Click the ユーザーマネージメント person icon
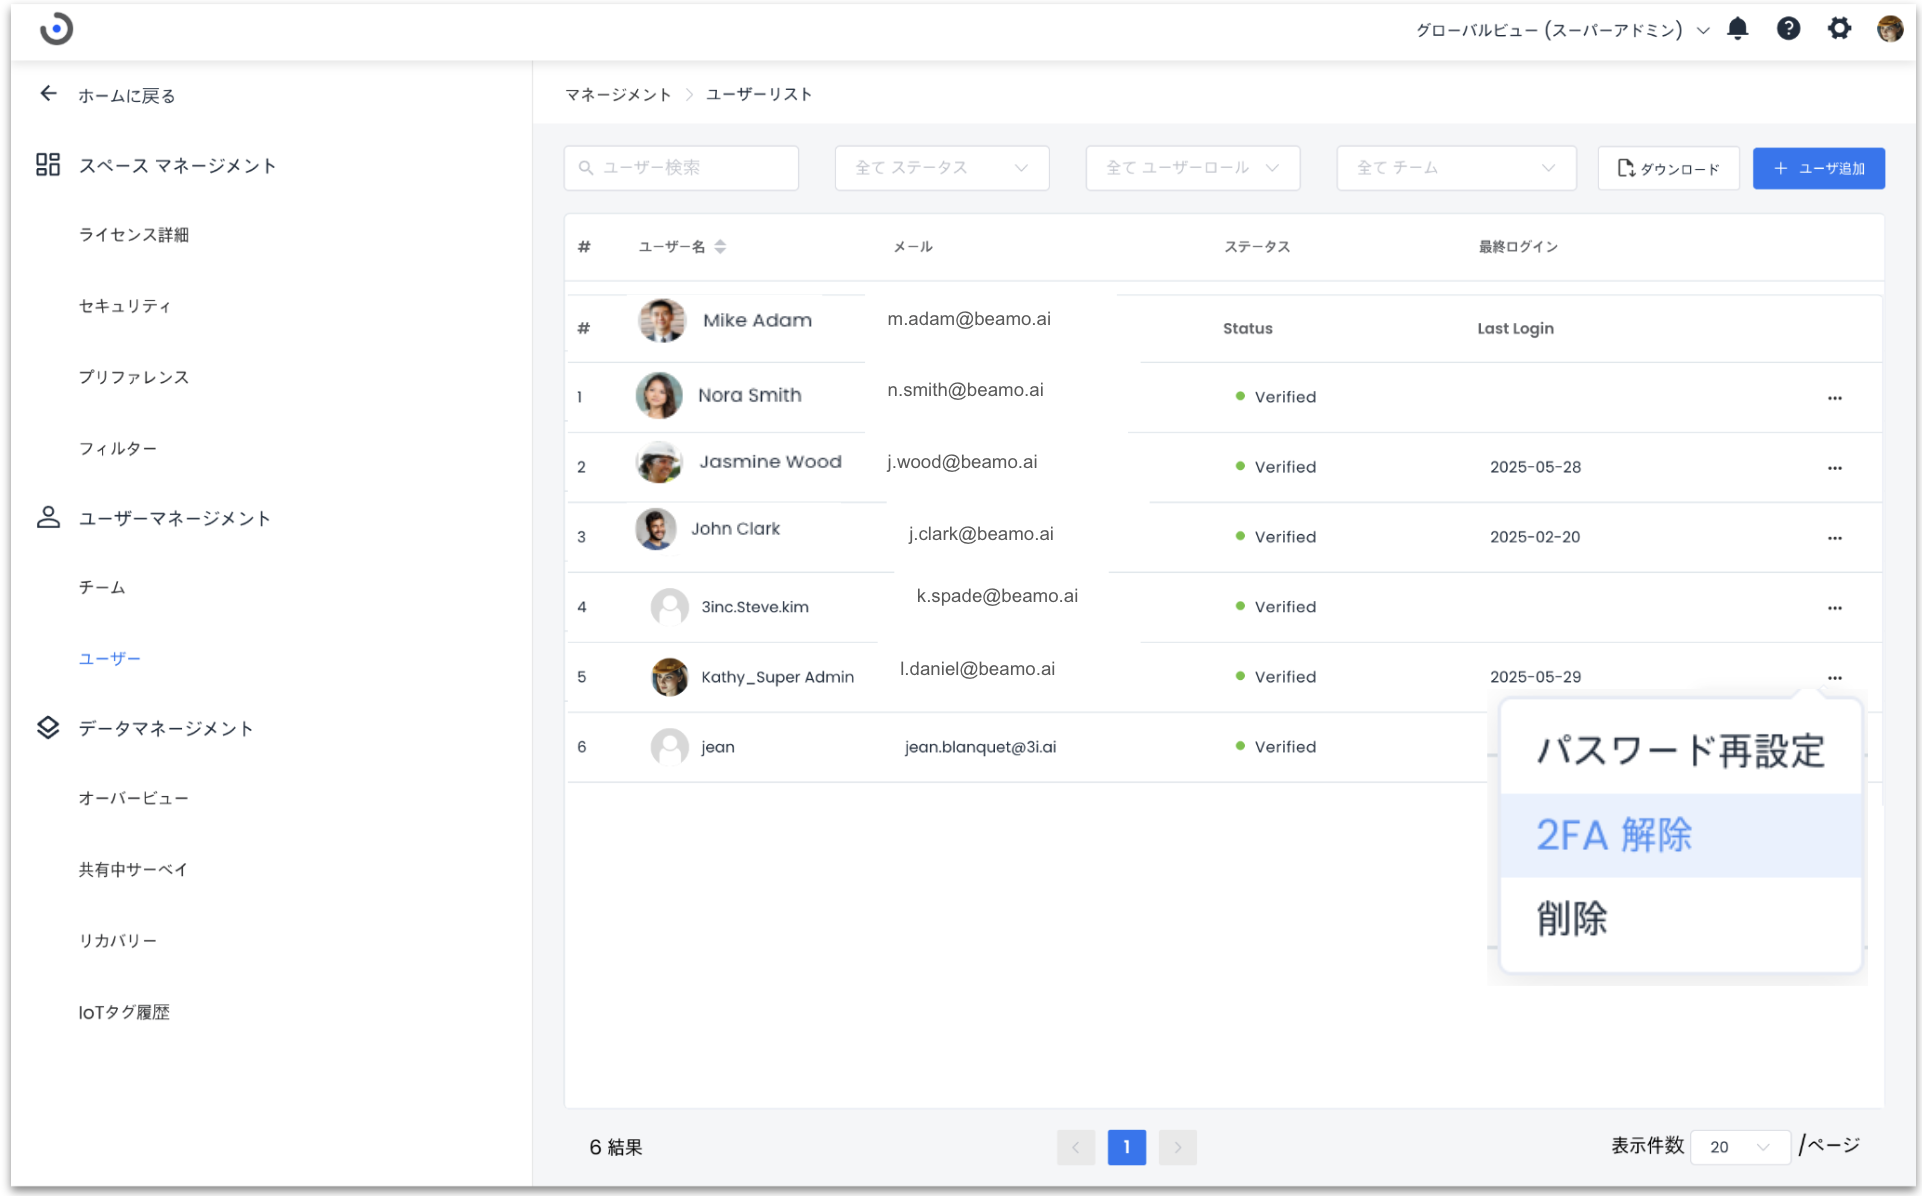The height and width of the screenshot is (1196, 1922). tap(48, 517)
